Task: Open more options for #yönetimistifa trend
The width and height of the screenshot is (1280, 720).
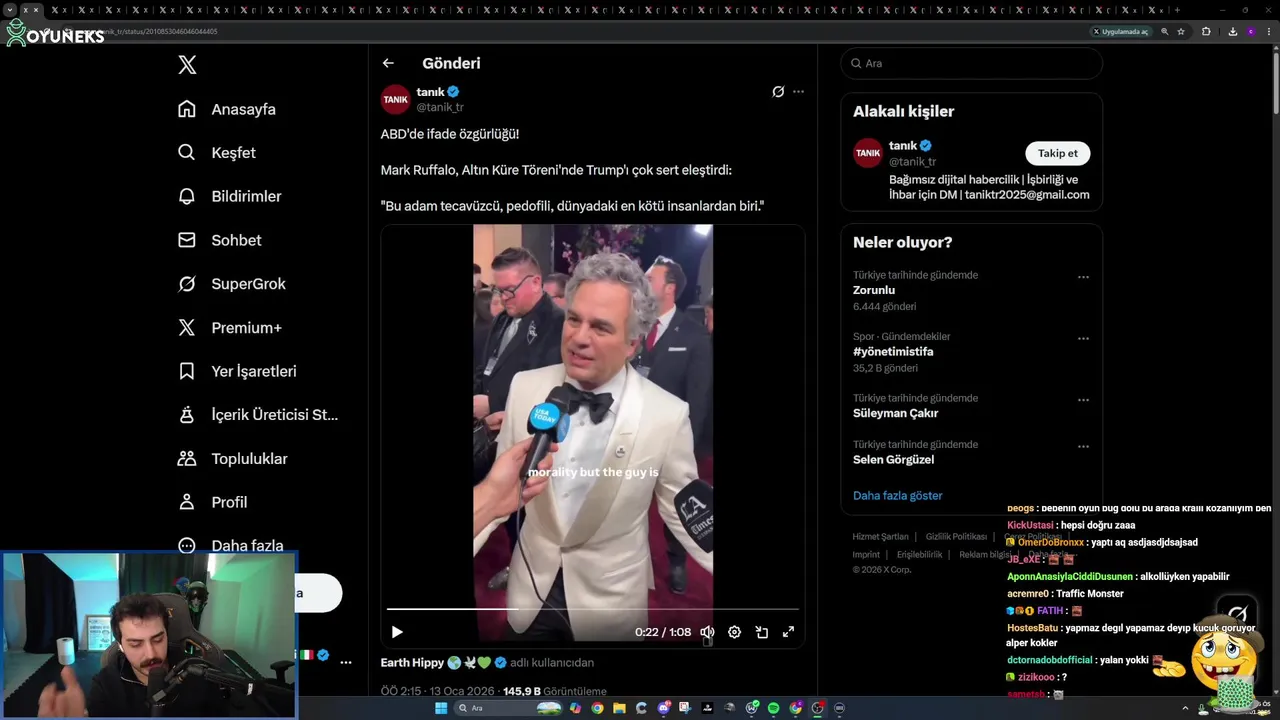Action: click(x=1083, y=339)
